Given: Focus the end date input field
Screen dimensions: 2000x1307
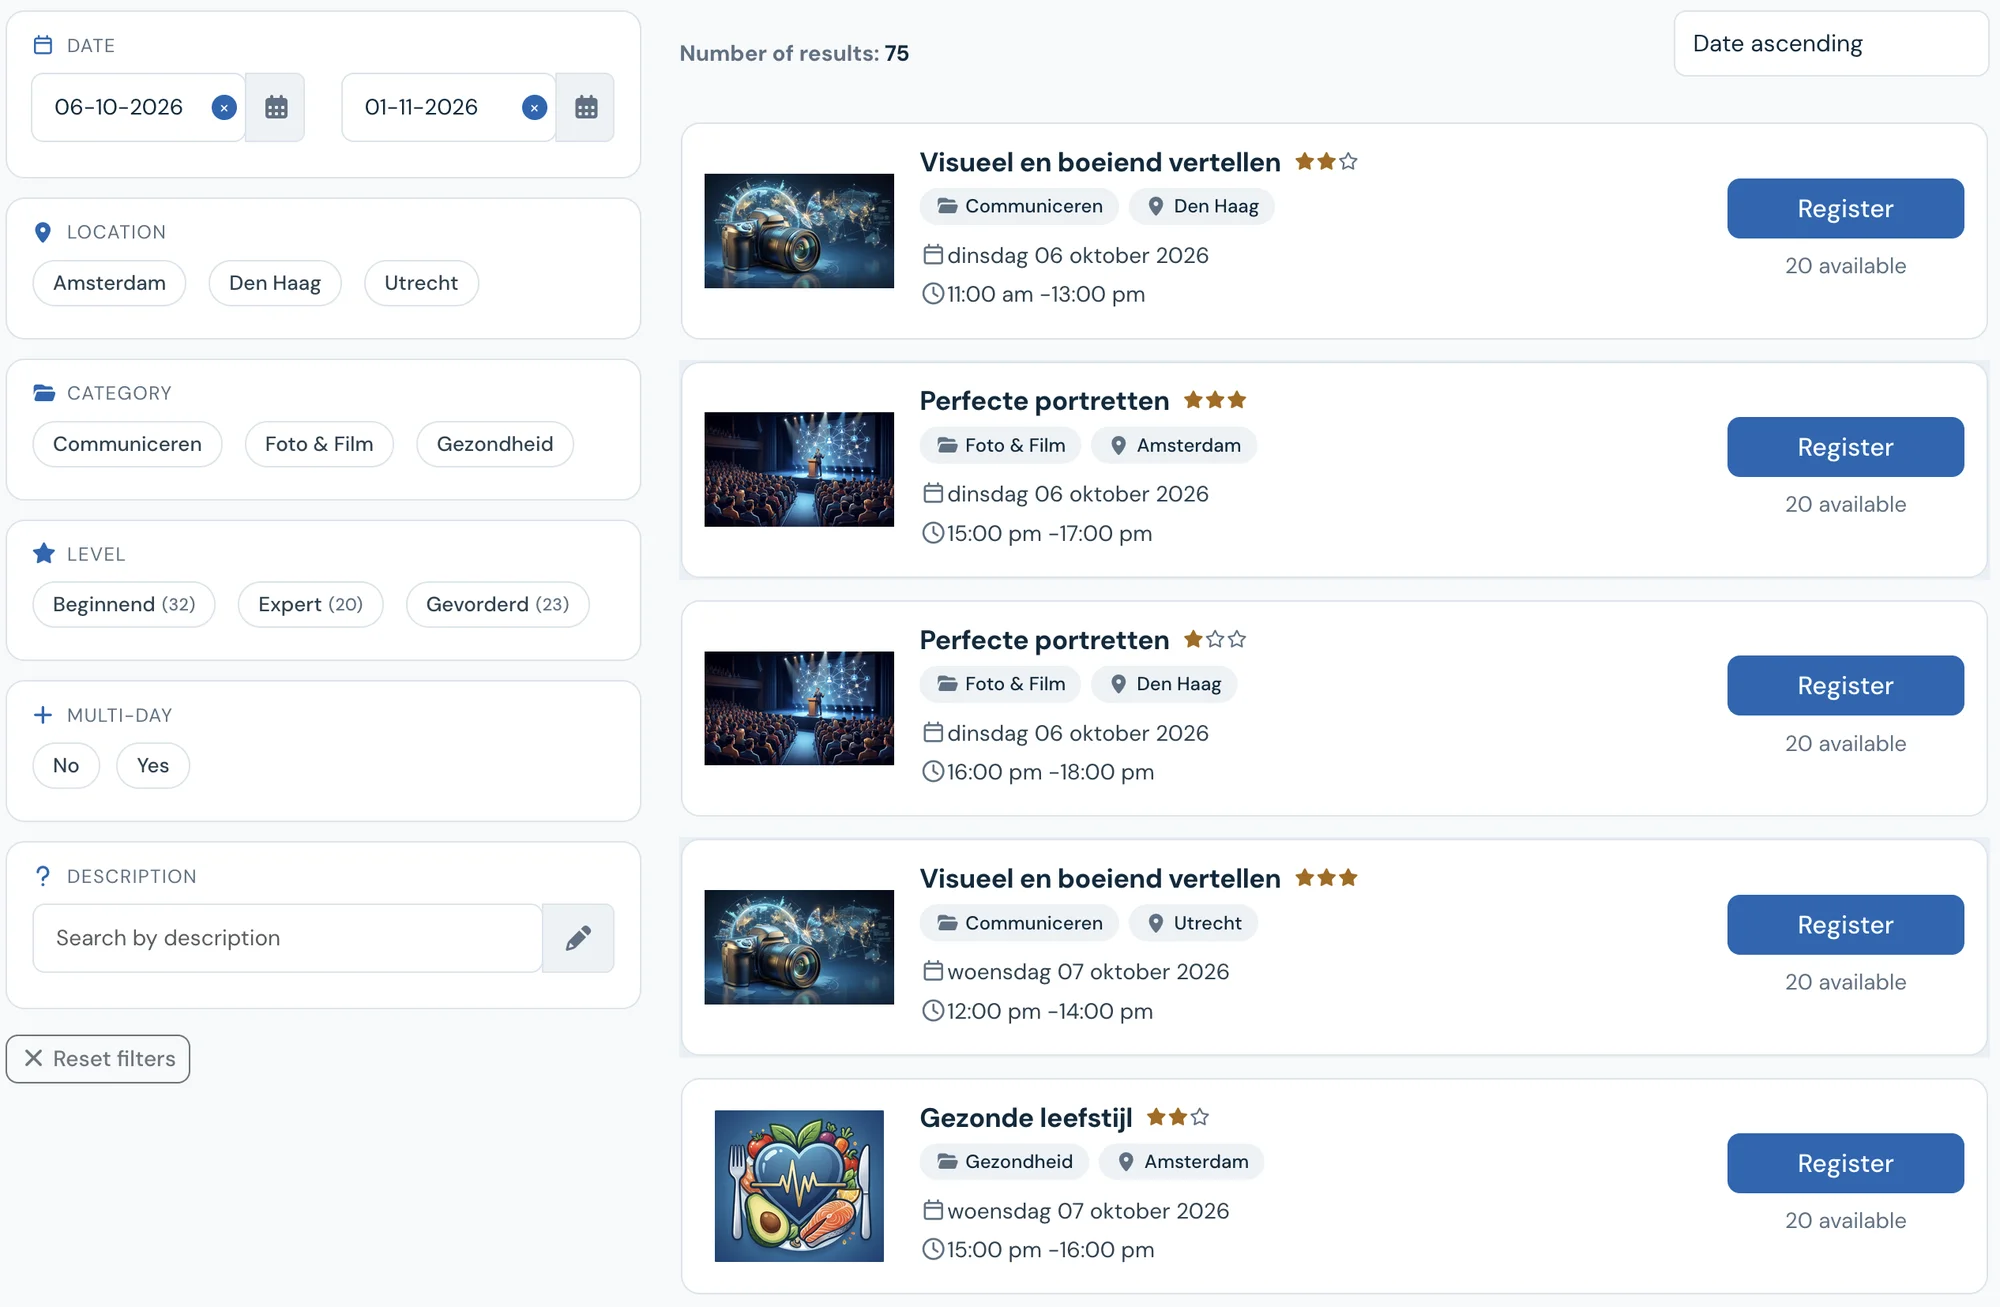Looking at the screenshot, I should click(448, 107).
